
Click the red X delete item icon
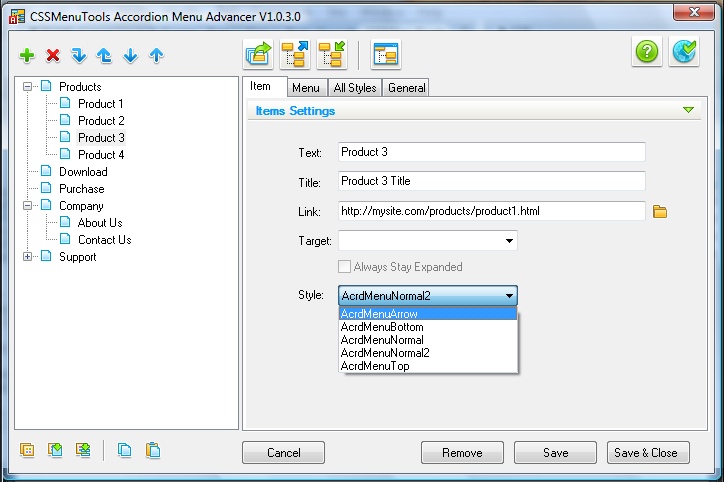pos(53,55)
